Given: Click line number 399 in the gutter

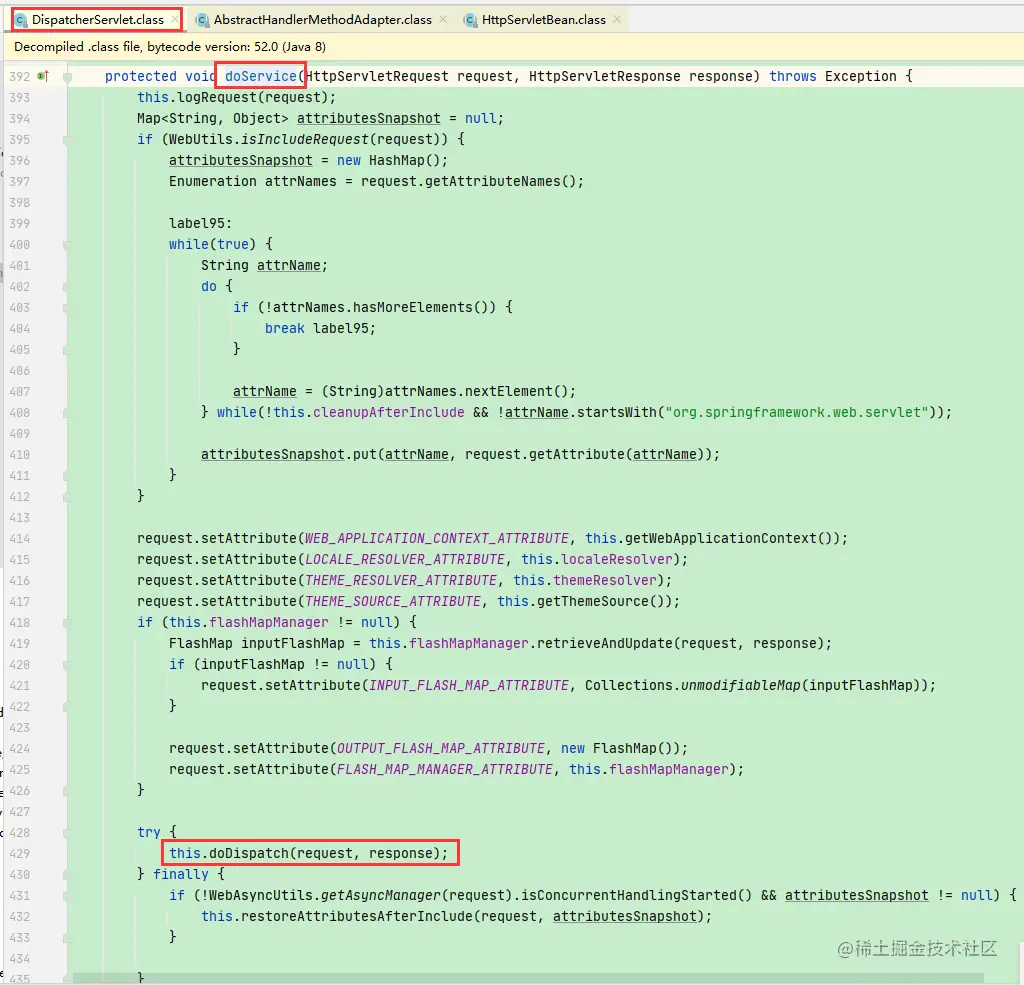Looking at the screenshot, I should pos(20,223).
